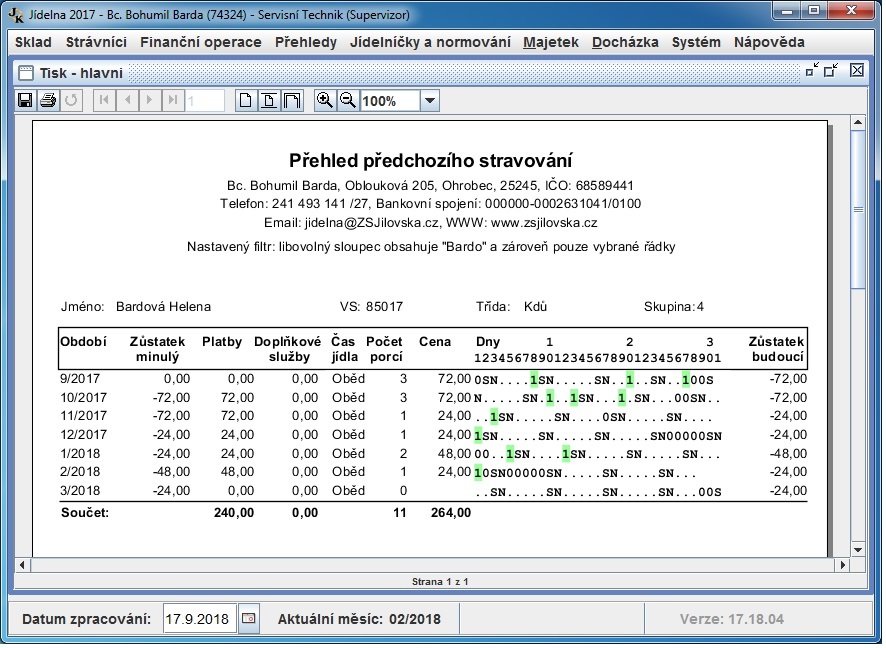The width and height of the screenshot is (886, 648).
Task: Close the Tisk - hlavni inner window
Action: [857, 71]
